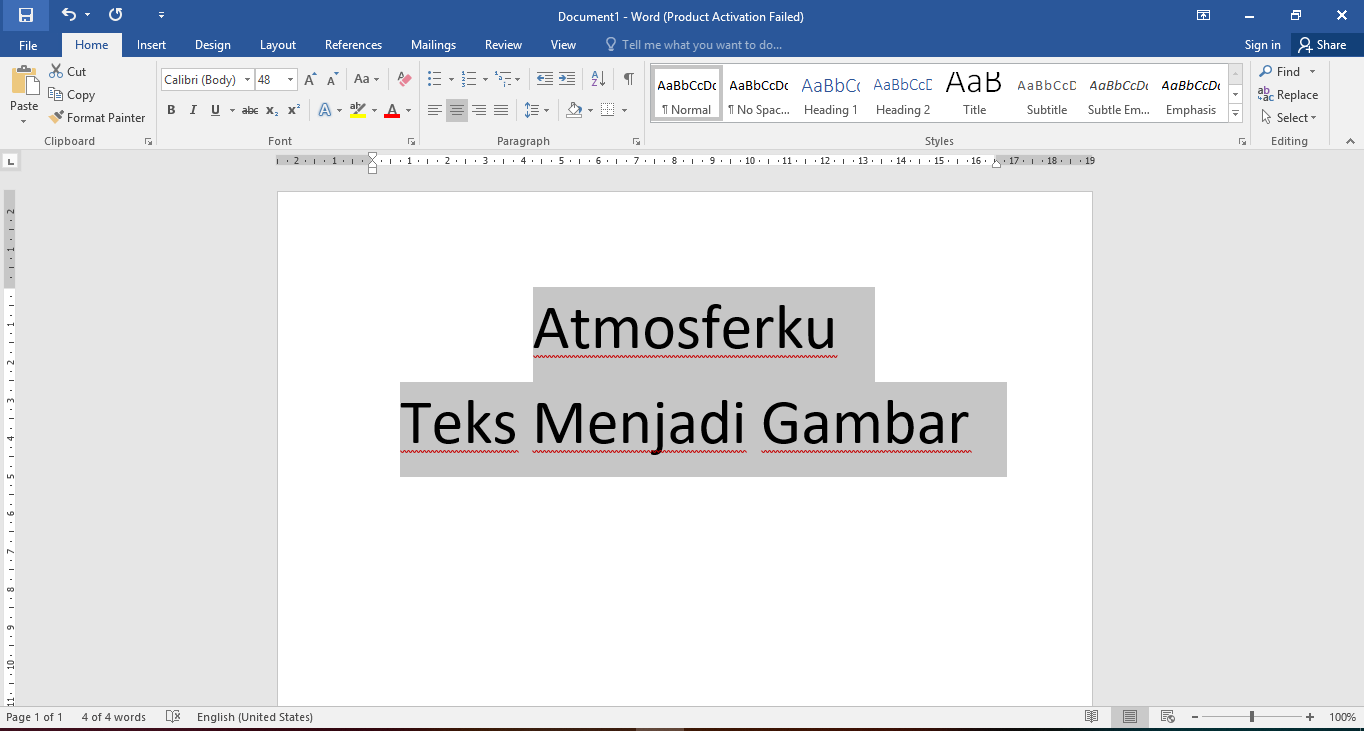Click the Save icon in the title bar
Image resolution: width=1364 pixels, height=731 pixels.
(26, 15)
